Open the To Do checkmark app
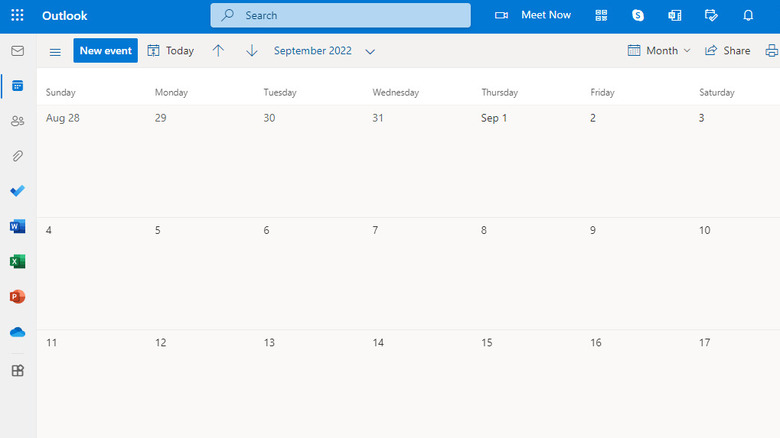Screen dimensions: 780x438 coord(17,191)
